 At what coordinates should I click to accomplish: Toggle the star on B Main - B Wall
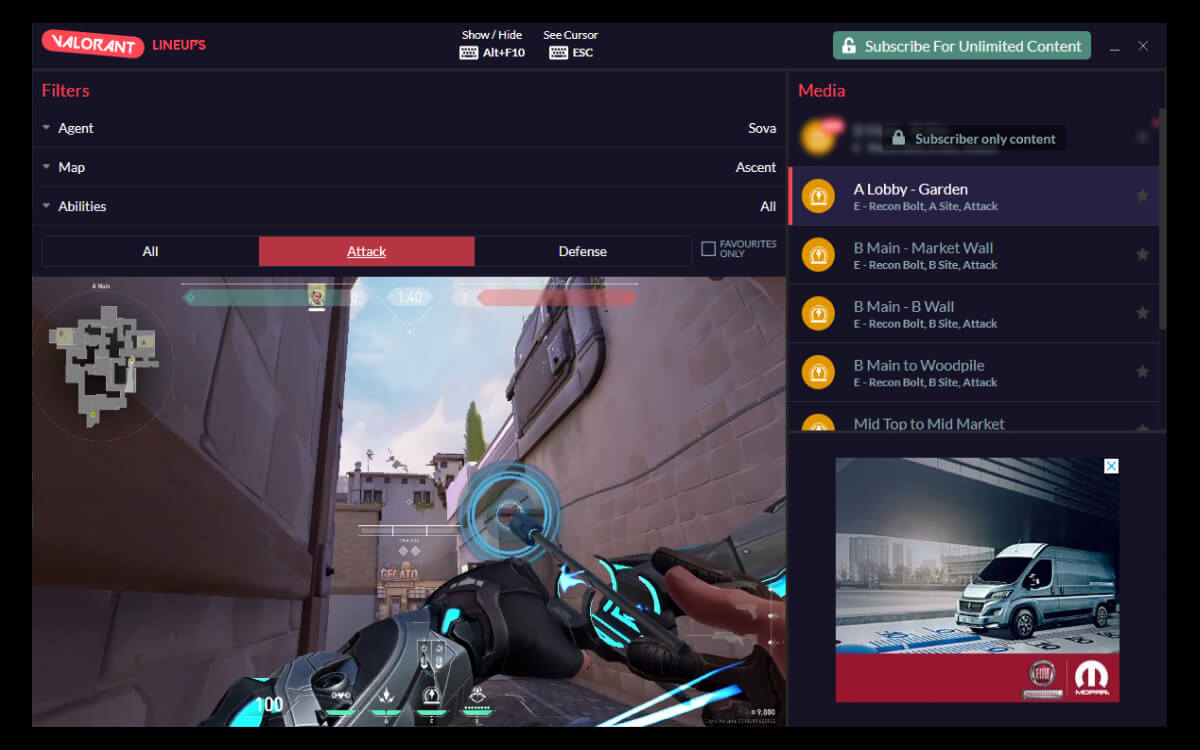click(x=1142, y=313)
